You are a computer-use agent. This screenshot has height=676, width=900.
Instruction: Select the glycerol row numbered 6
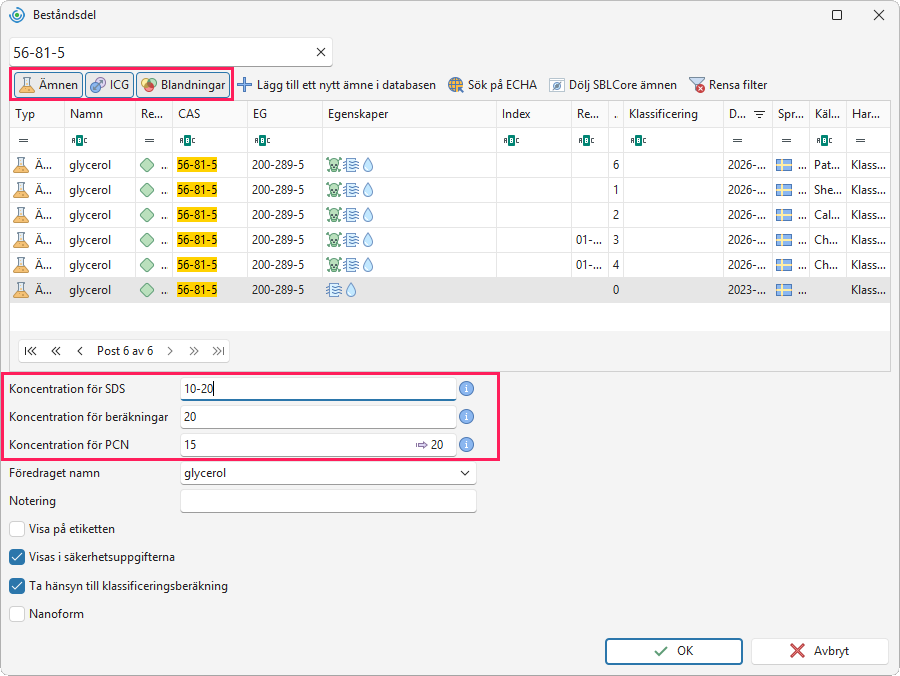pos(450,165)
